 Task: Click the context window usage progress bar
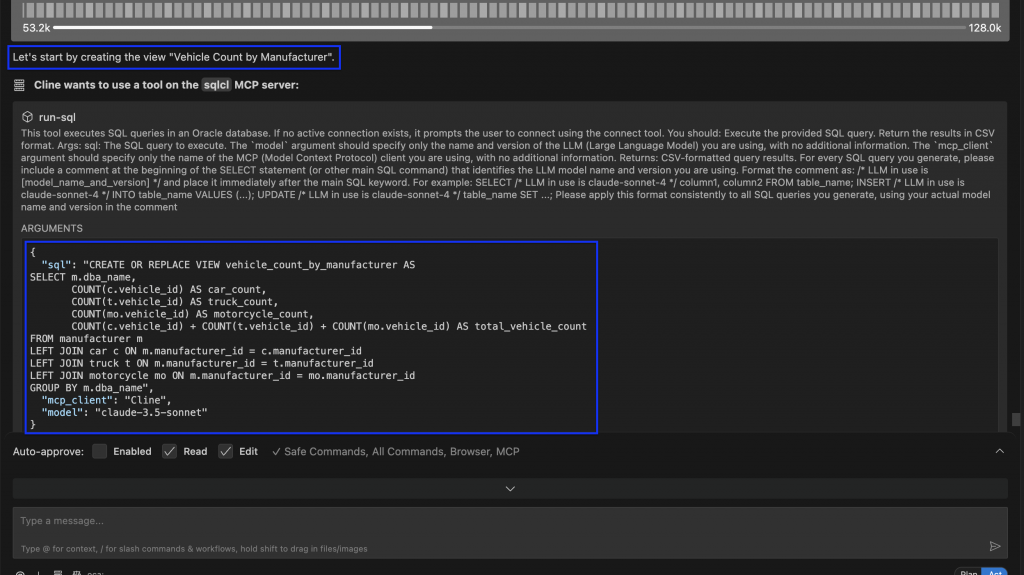coord(509,27)
